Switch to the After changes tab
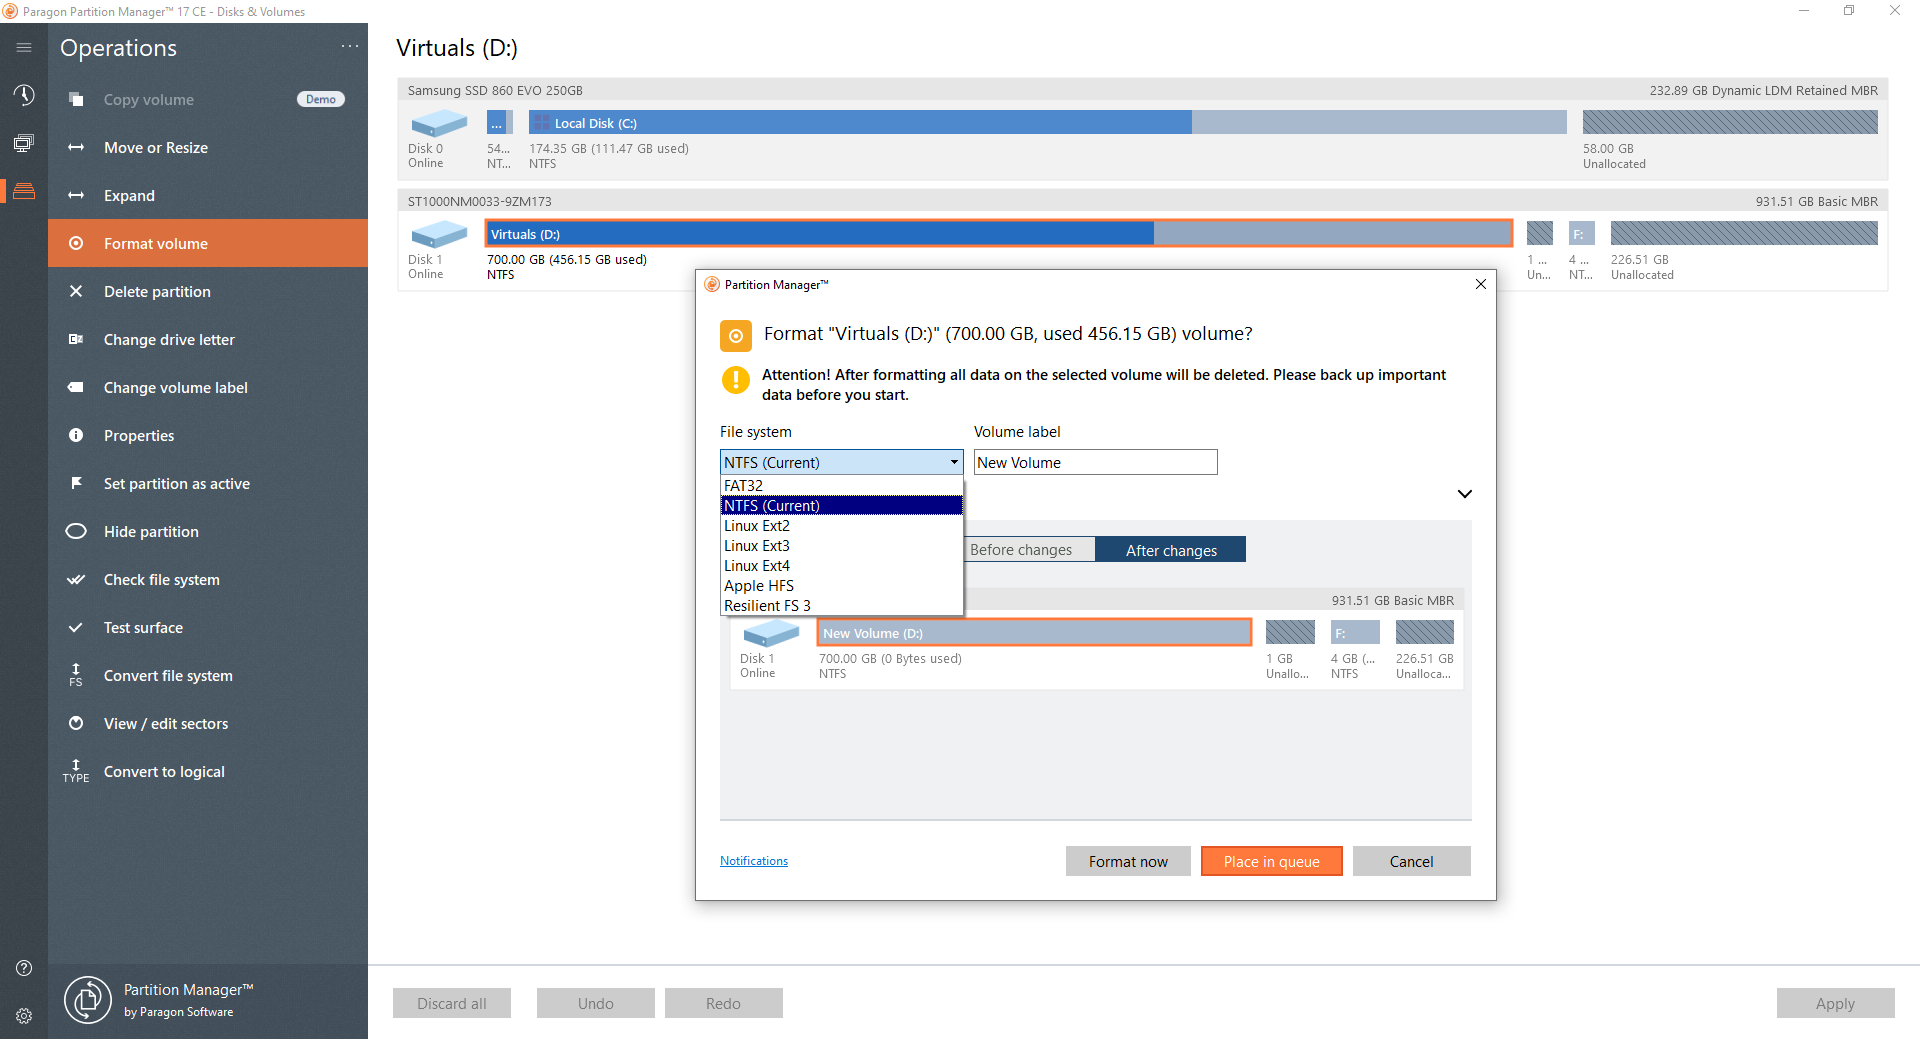Screen dimensions: 1920x1039 (1170, 549)
